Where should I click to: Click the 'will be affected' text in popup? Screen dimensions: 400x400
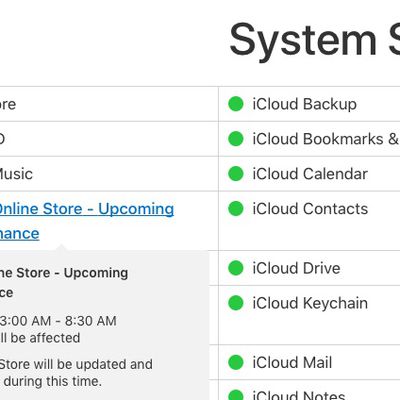pyautogui.click(x=40, y=338)
